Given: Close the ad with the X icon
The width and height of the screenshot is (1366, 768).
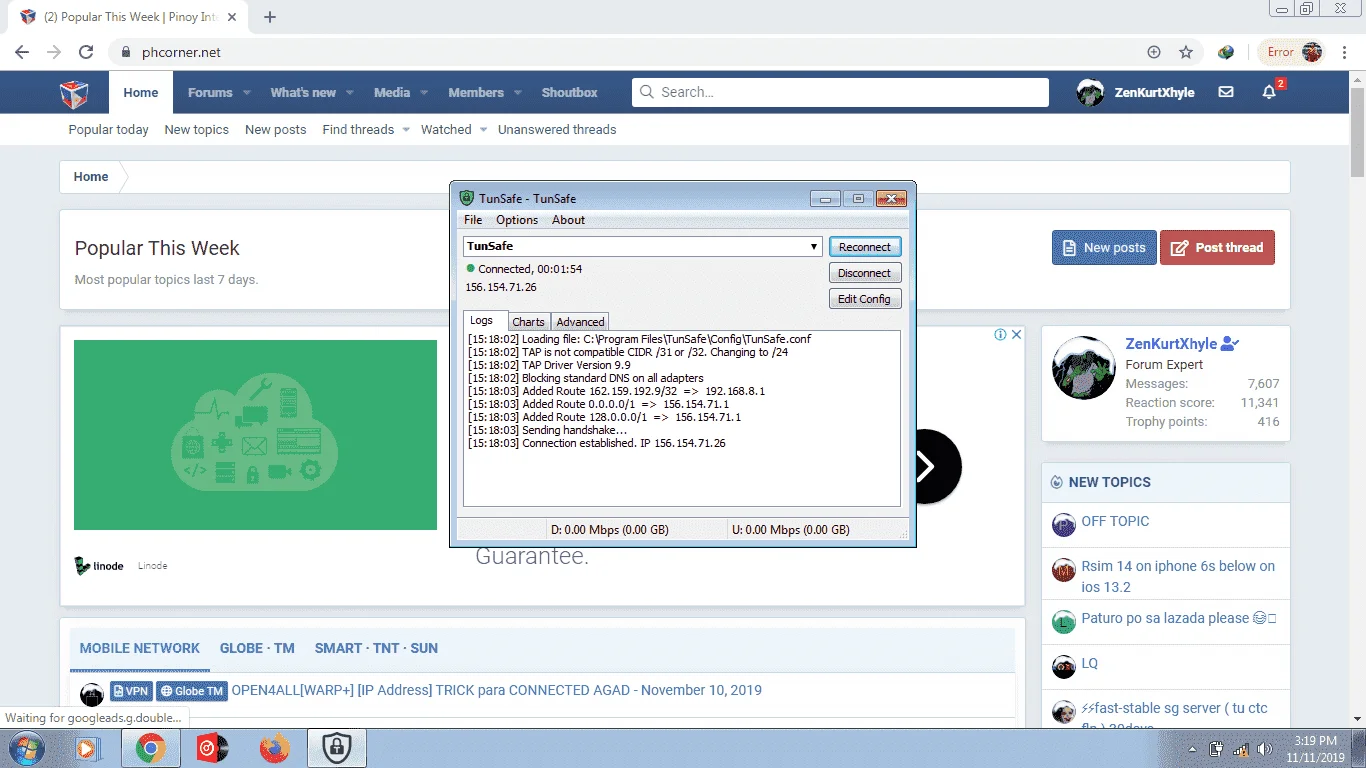Looking at the screenshot, I should (1016, 335).
